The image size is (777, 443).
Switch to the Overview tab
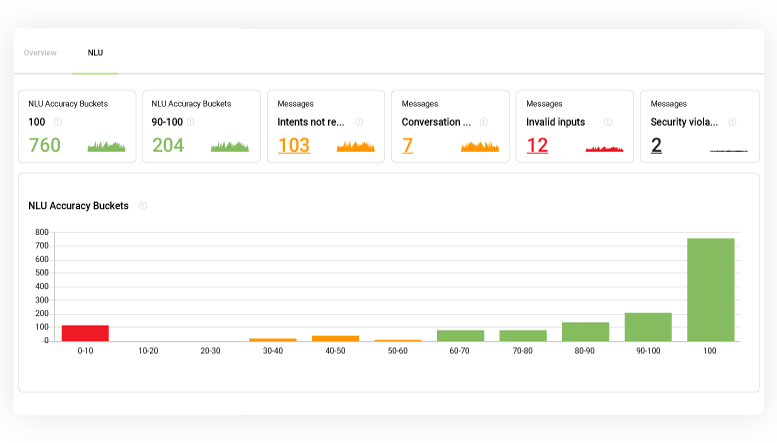pyautogui.click(x=40, y=53)
